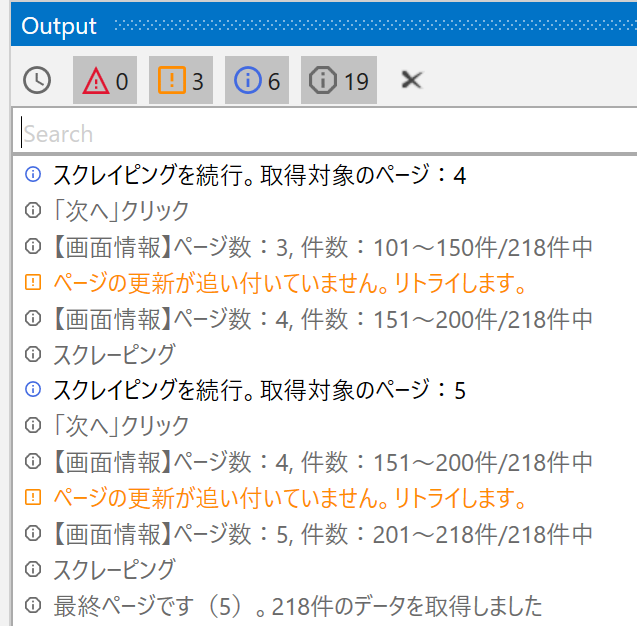
Task: Click the trace icon beside second 'スクレーピング'
Action: (33, 569)
